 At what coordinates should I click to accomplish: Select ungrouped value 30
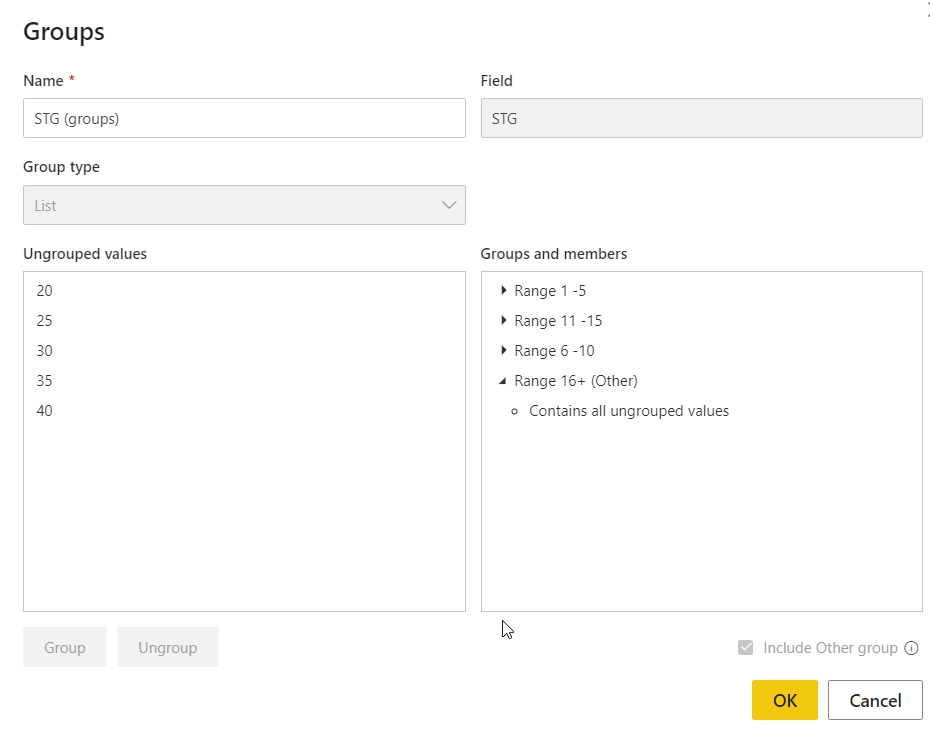pyautogui.click(x=44, y=351)
